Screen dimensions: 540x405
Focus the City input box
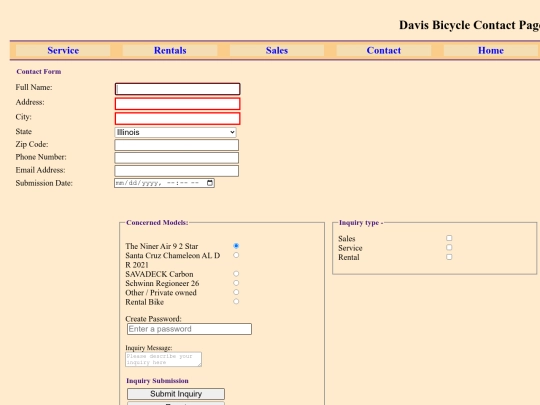tap(177, 119)
